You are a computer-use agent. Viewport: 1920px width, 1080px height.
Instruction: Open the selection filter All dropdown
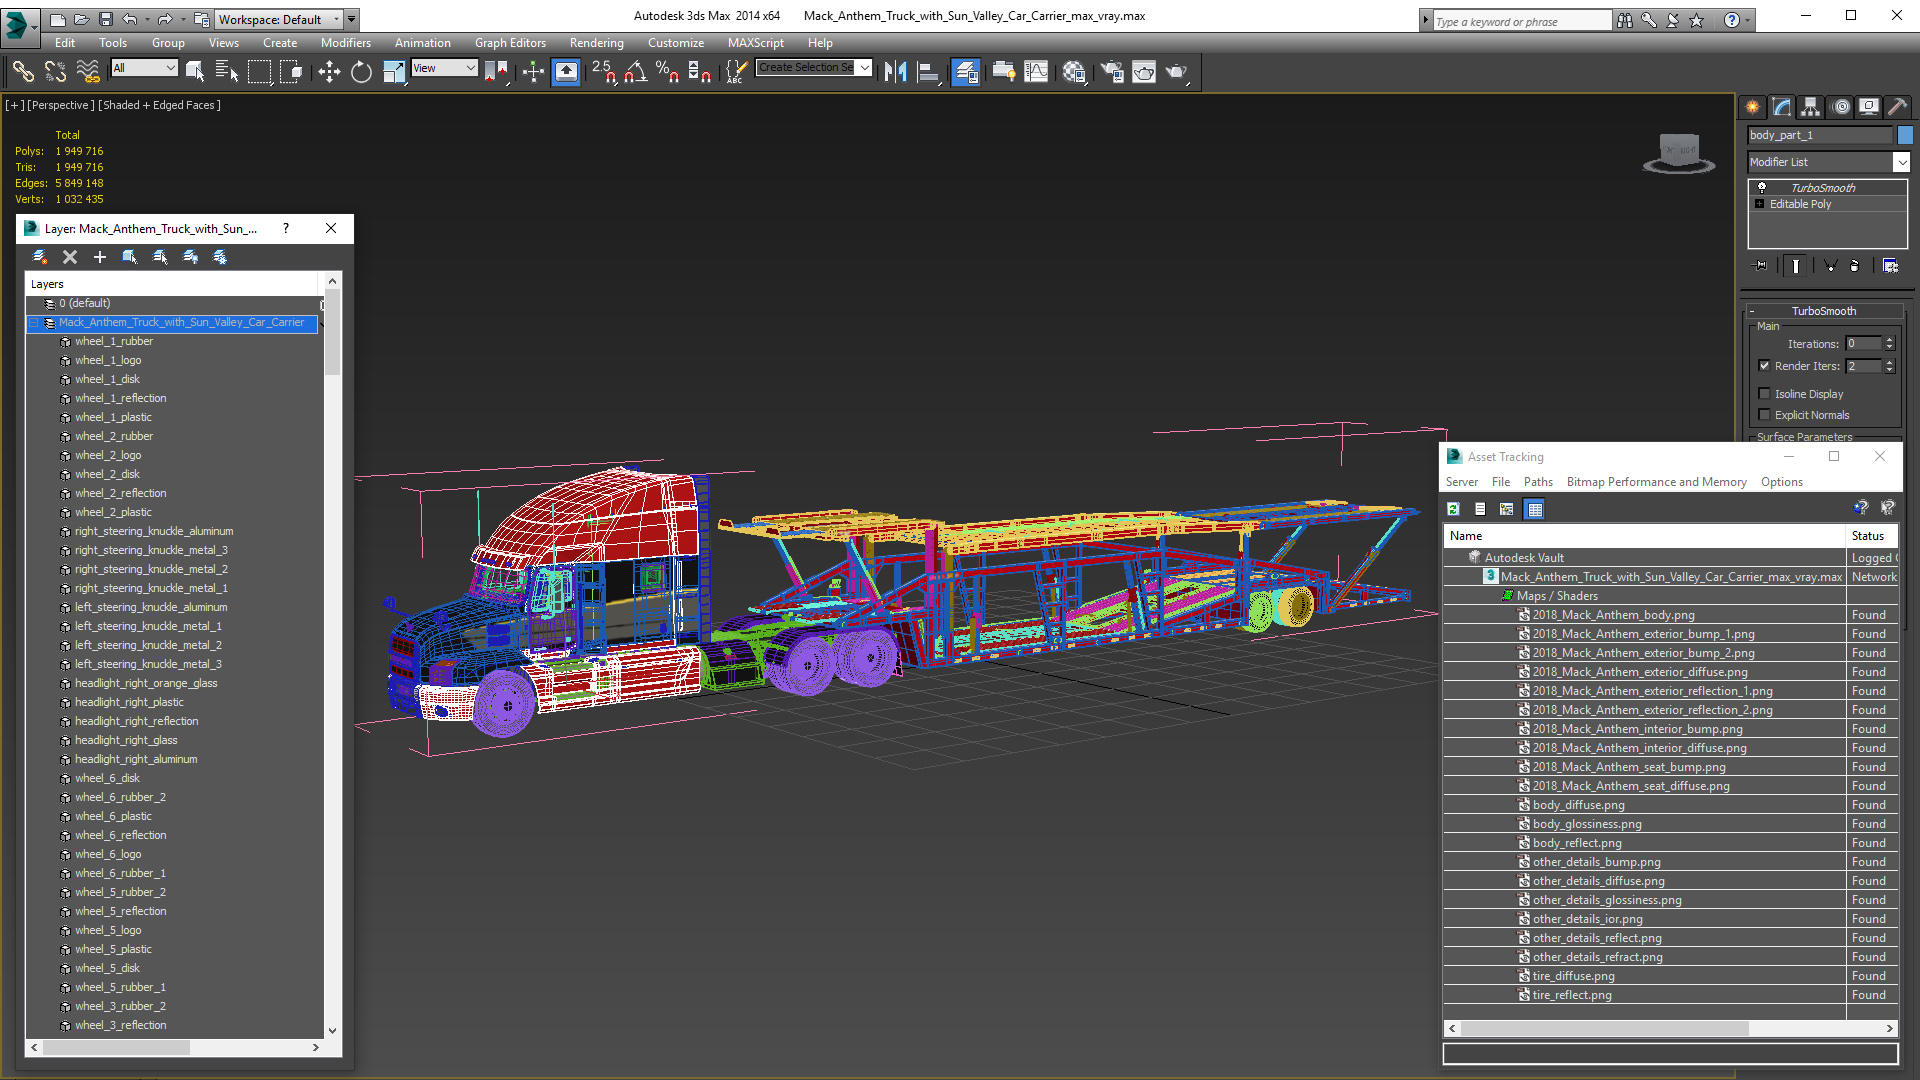coord(145,68)
